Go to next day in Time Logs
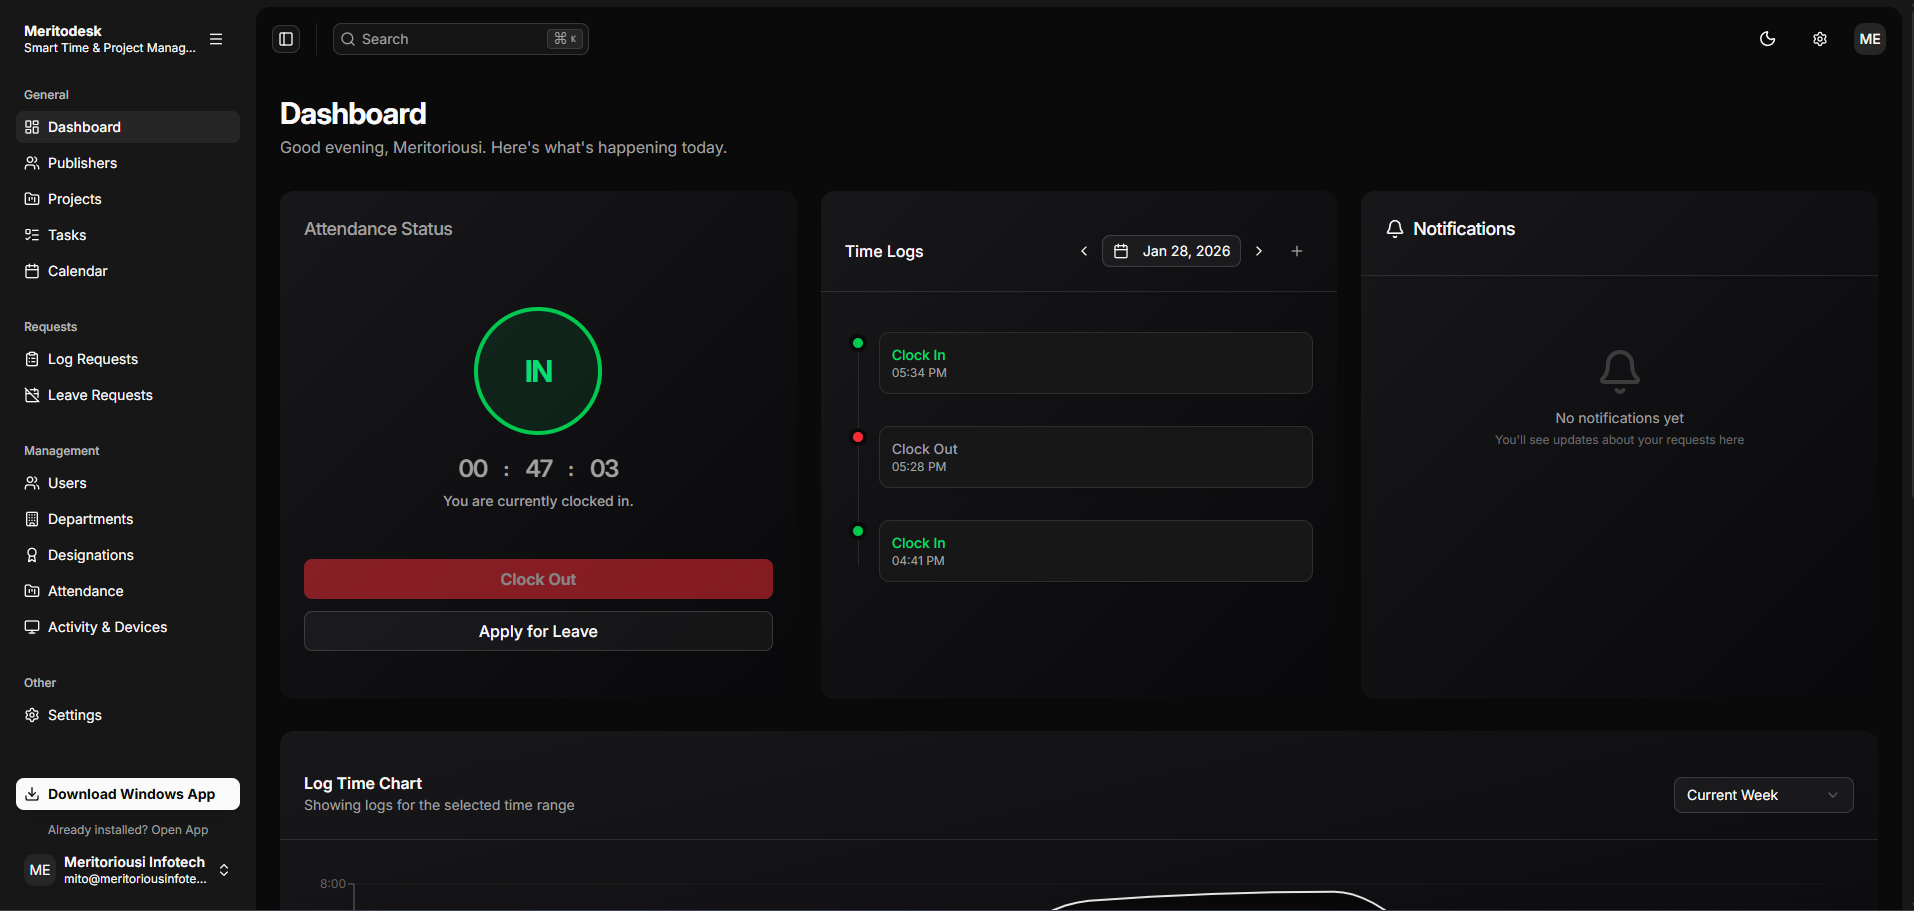 tap(1259, 251)
